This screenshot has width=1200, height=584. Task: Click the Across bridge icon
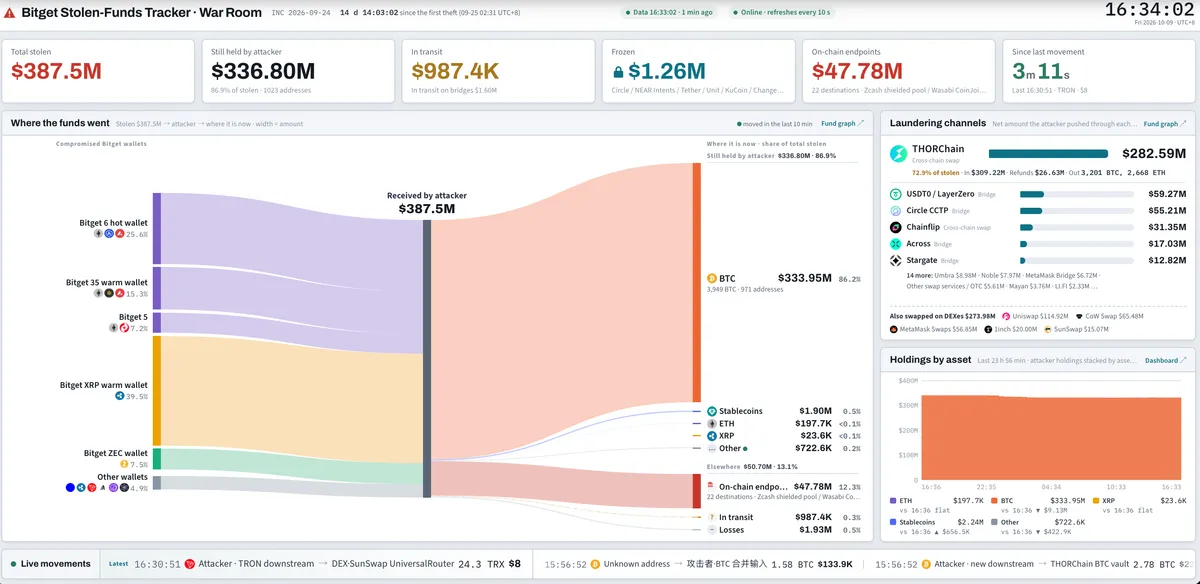896,244
